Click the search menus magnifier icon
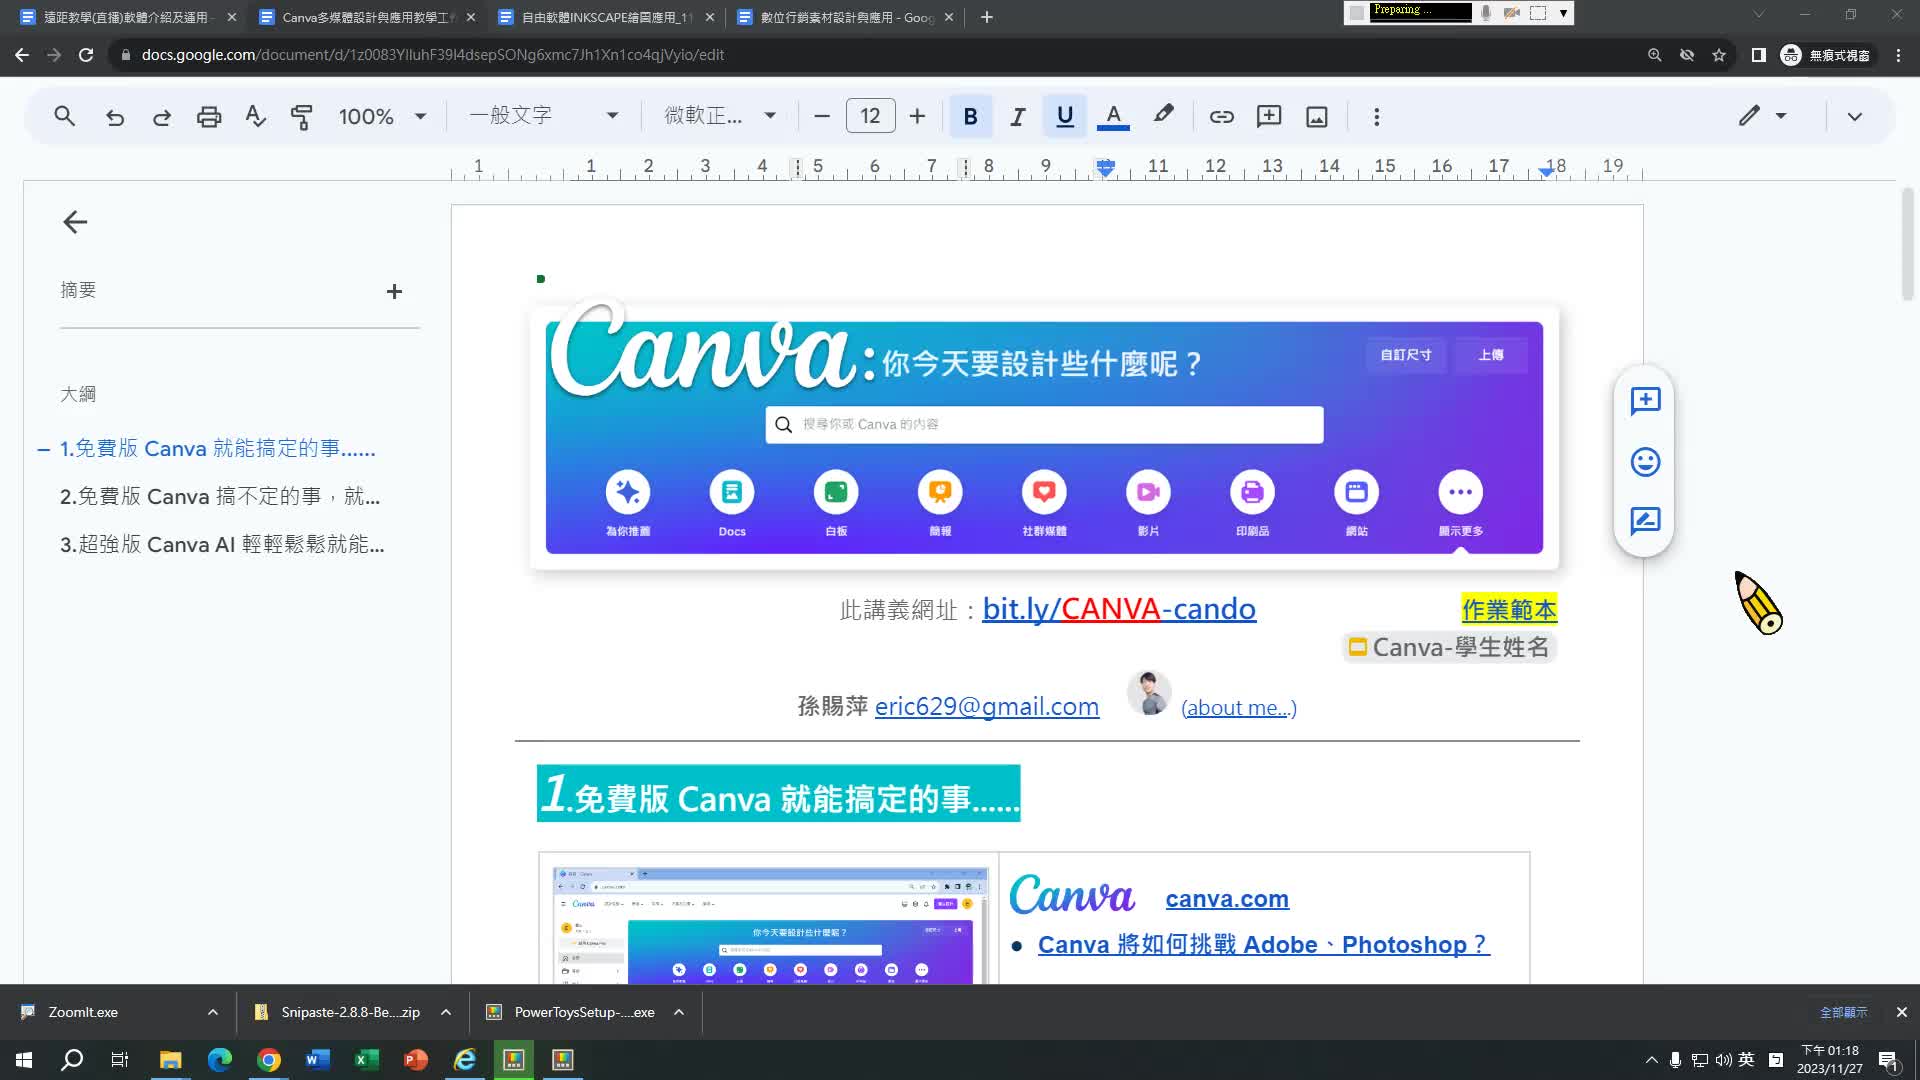This screenshot has width=1920, height=1080. pos(65,116)
